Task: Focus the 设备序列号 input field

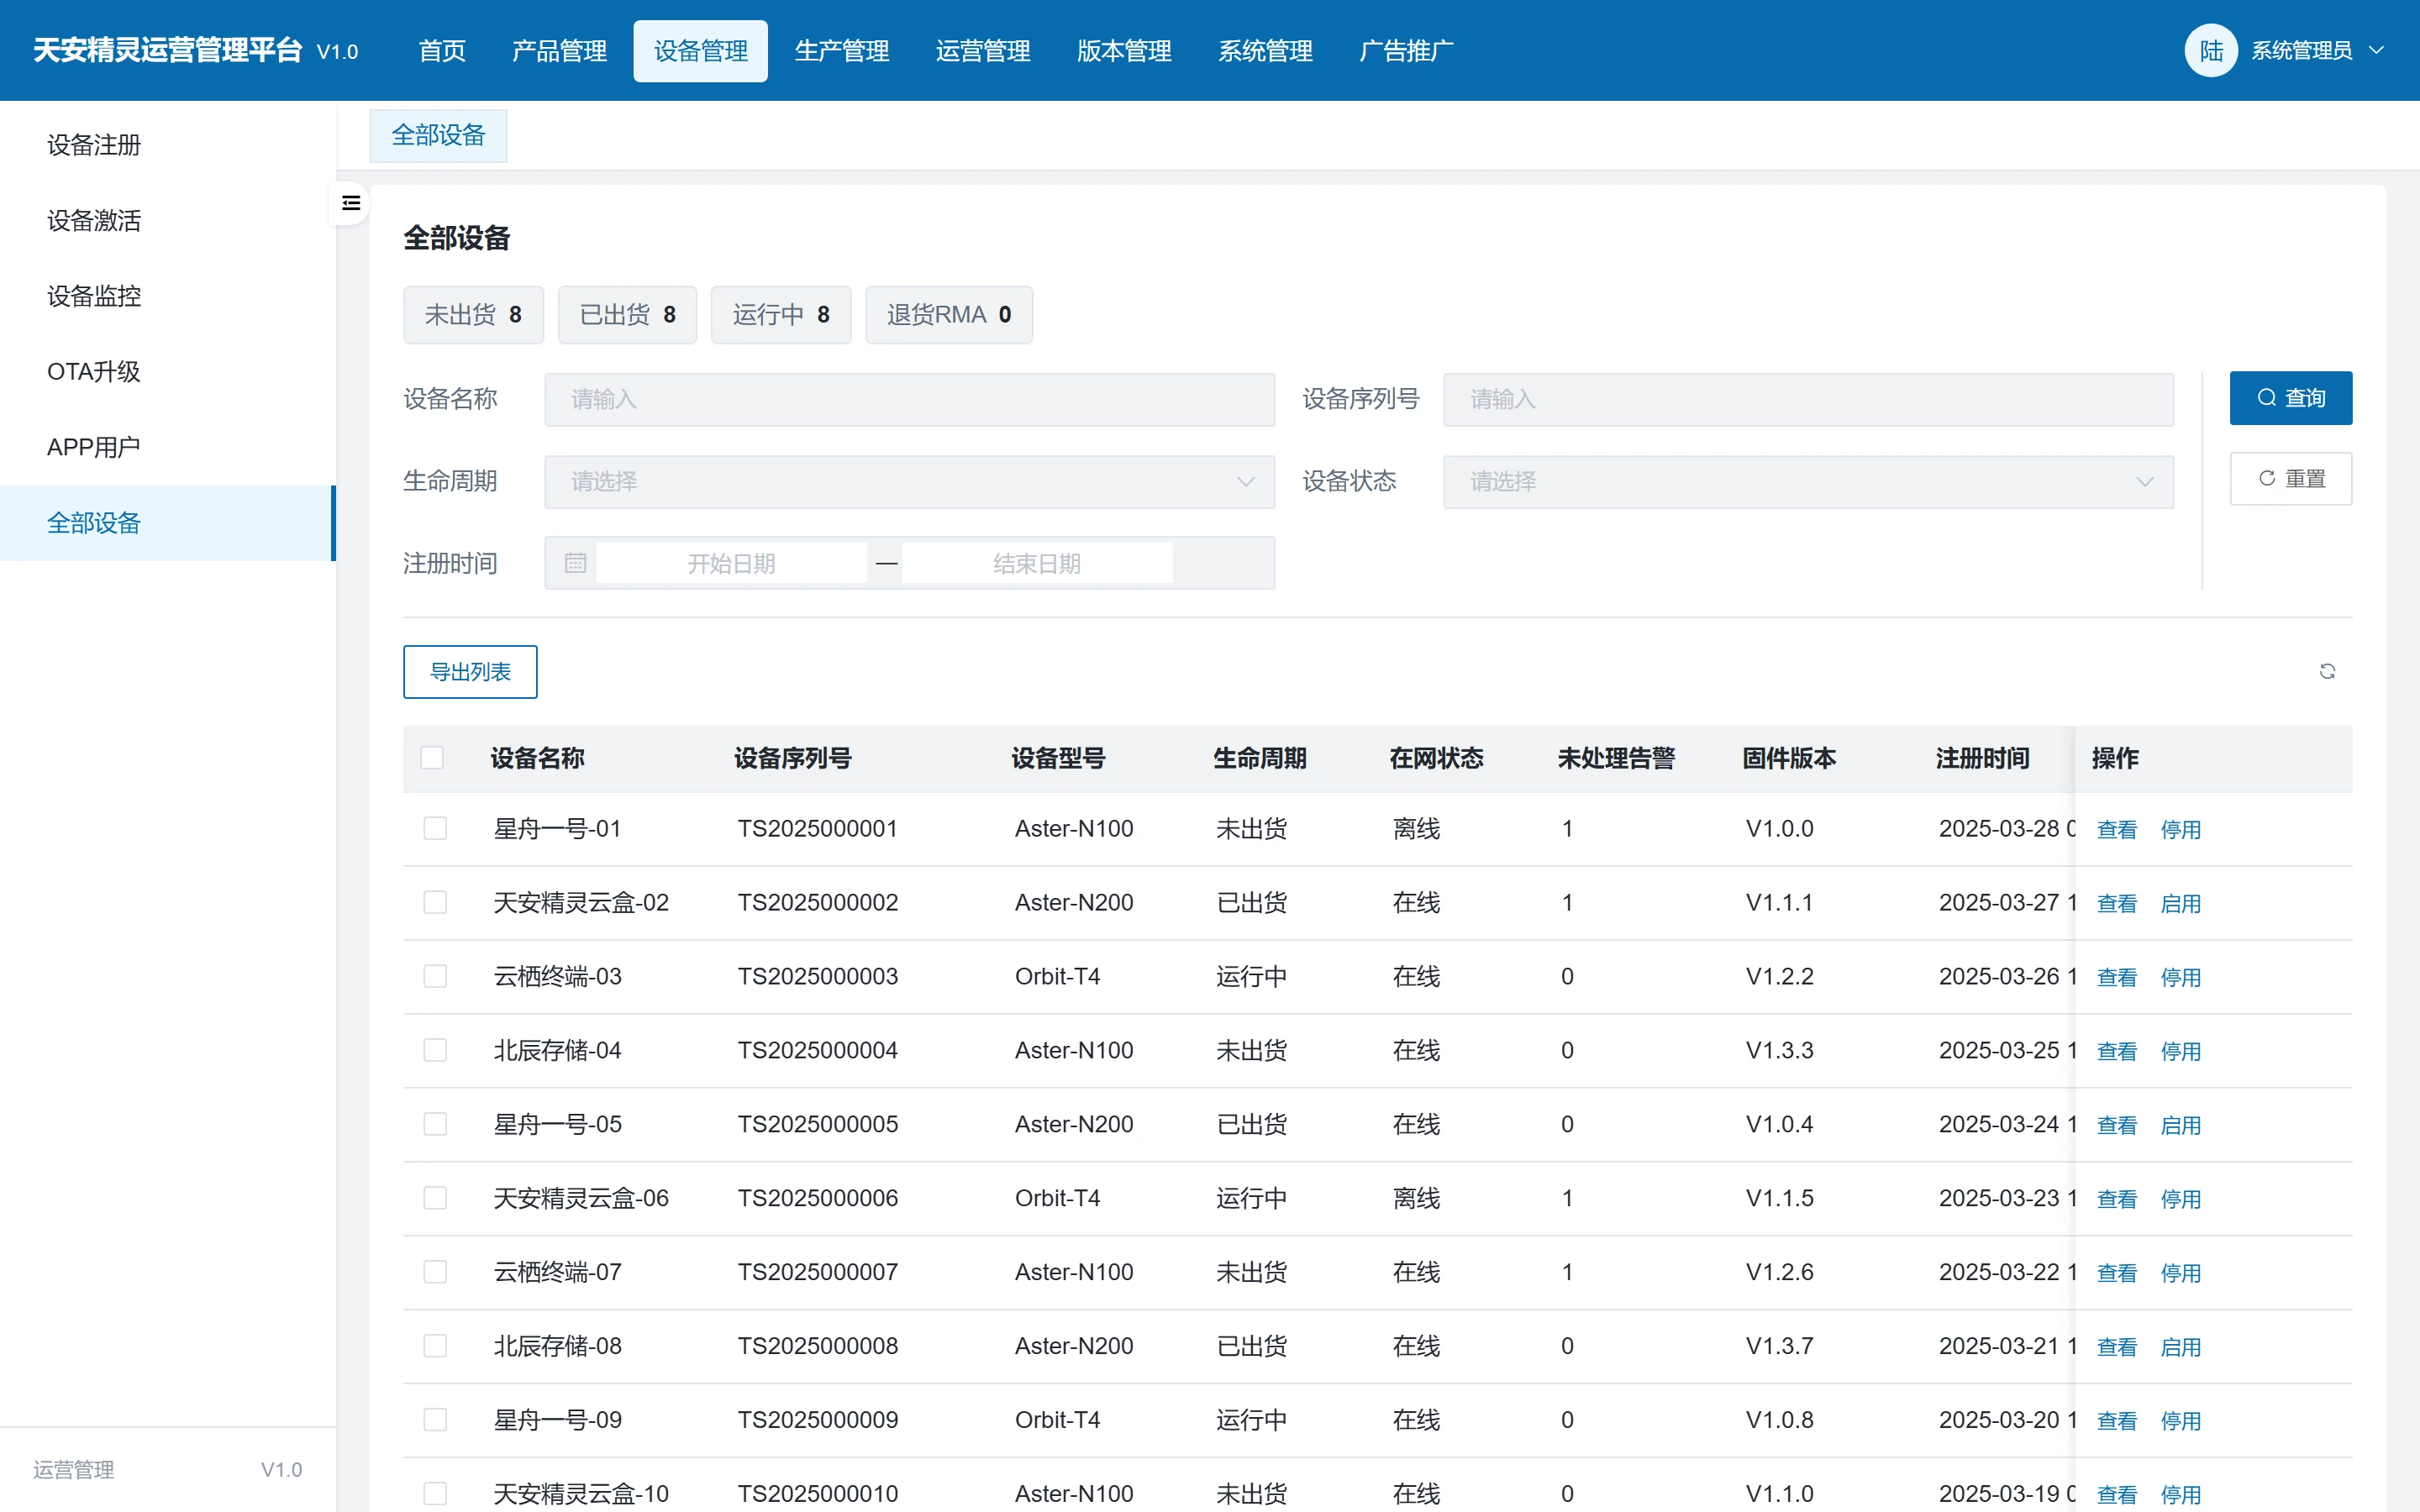Action: click(x=1808, y=399)
